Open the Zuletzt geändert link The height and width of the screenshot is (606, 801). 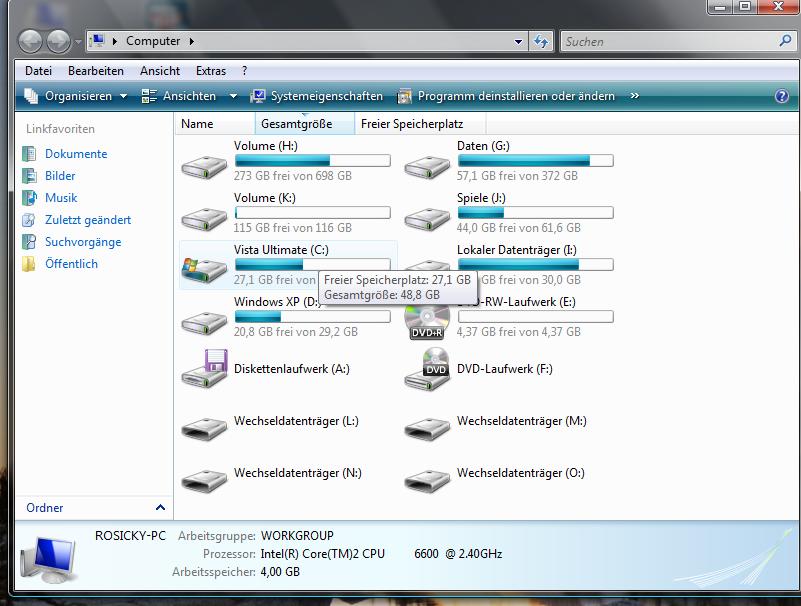tap(88, 220)
